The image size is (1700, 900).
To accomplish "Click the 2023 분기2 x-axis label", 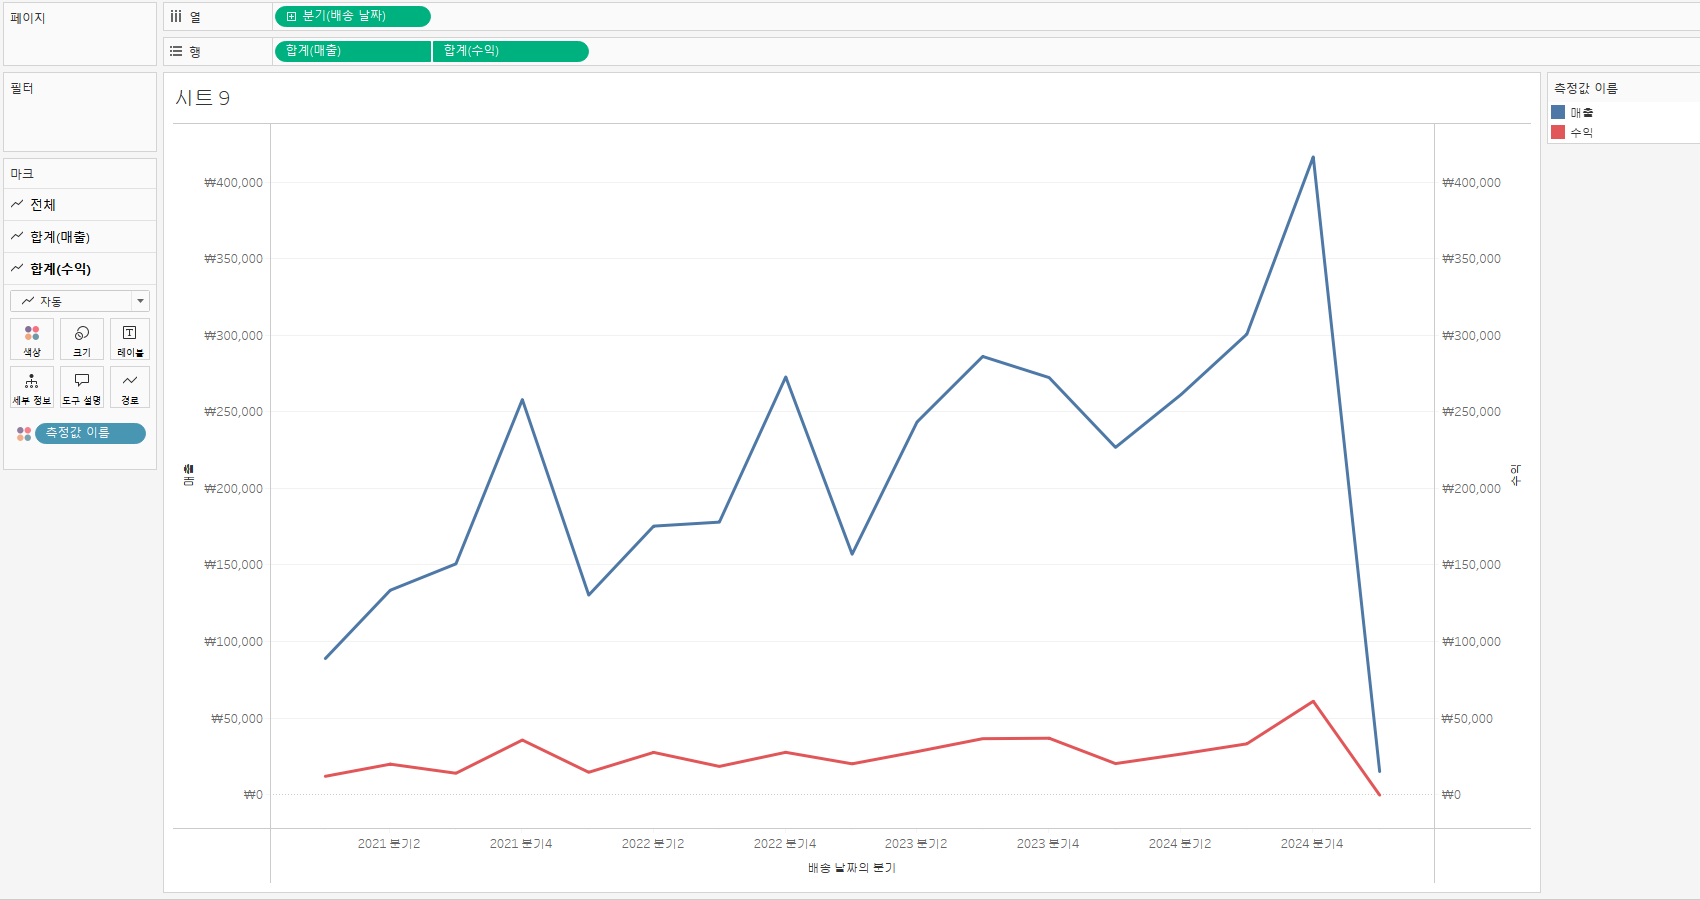I will (916, 844).
